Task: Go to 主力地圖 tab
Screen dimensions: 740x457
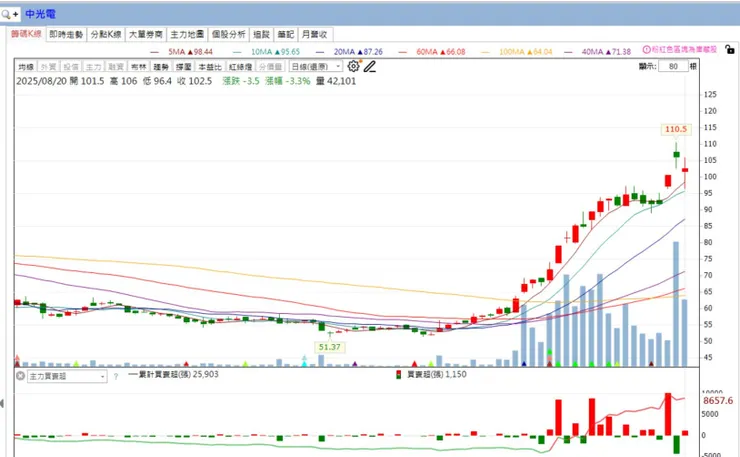Action: 187,34
